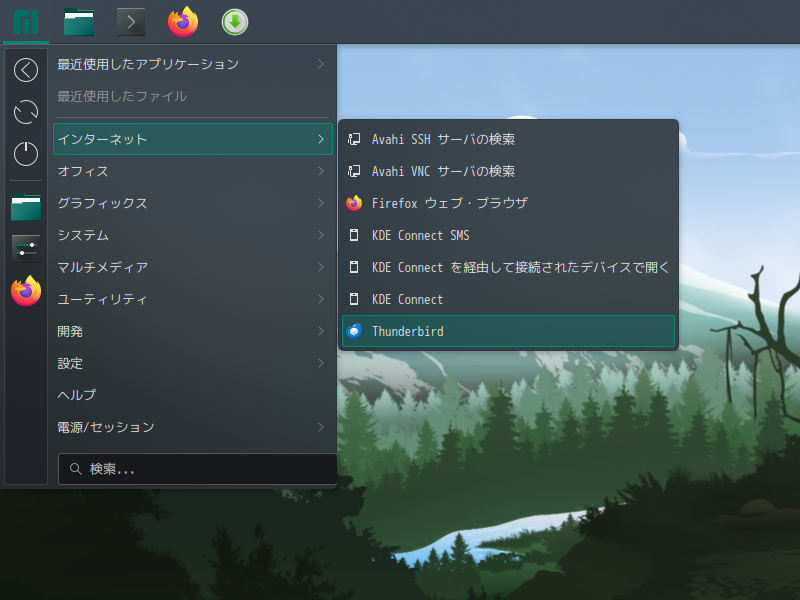The width and height of the screenshot is (800, 600).
Task: Focus the 検索... search field
Action: (x=197, y=469)
